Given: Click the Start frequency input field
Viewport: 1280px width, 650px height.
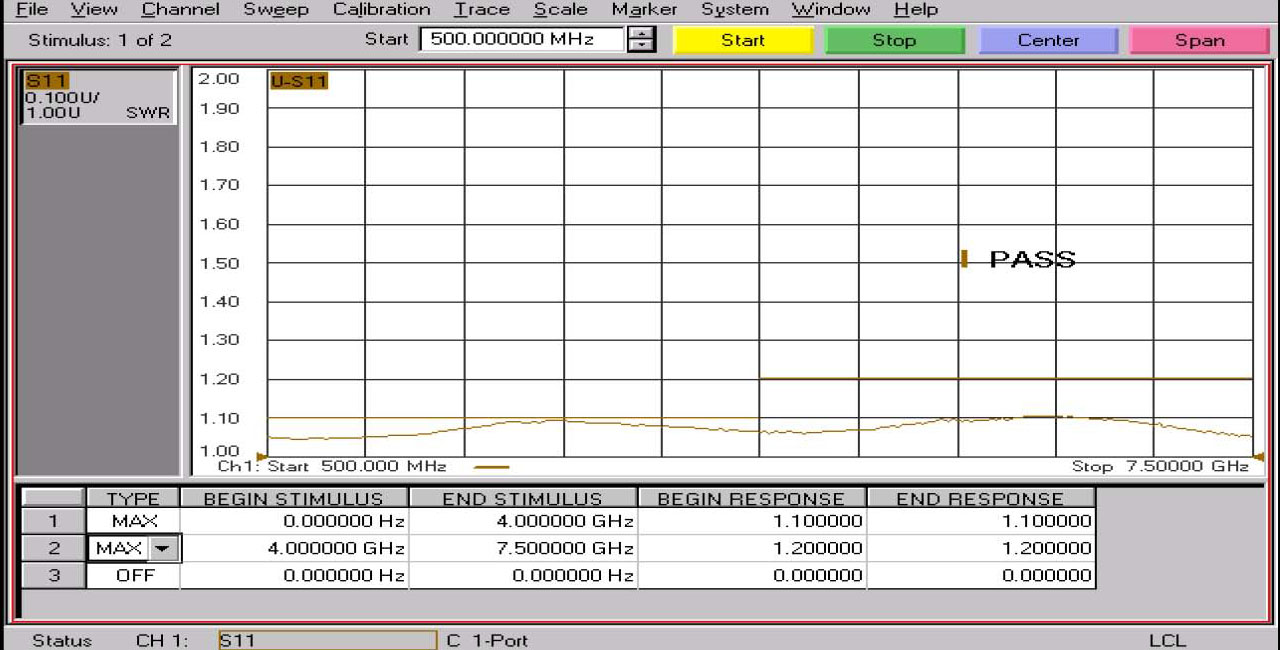Looking at the screenshot, I should (x=521, y=40).
